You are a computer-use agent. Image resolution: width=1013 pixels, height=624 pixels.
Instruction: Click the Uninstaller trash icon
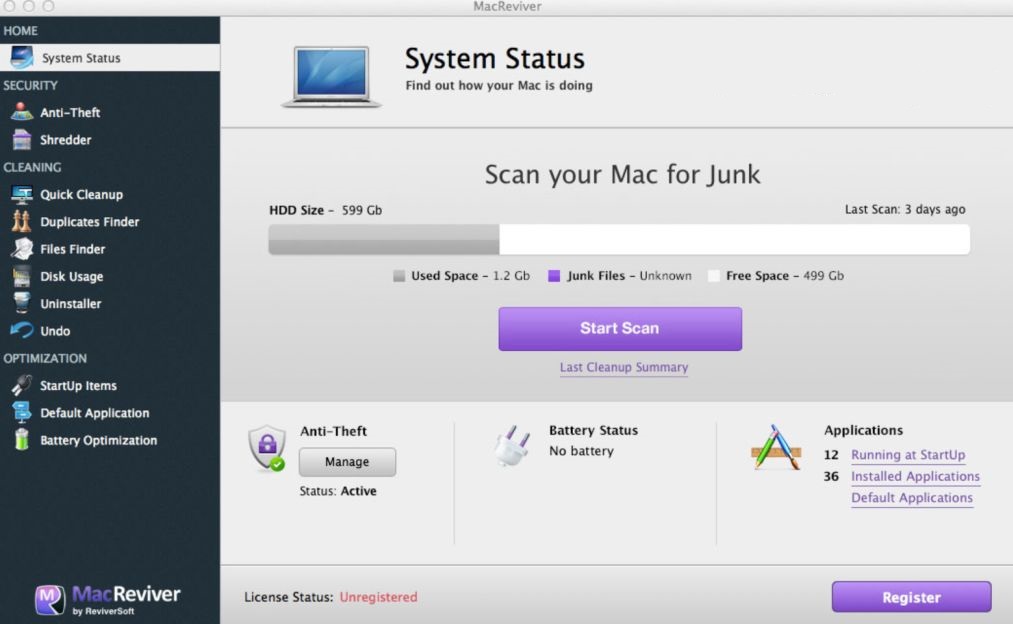coord(21,303)
